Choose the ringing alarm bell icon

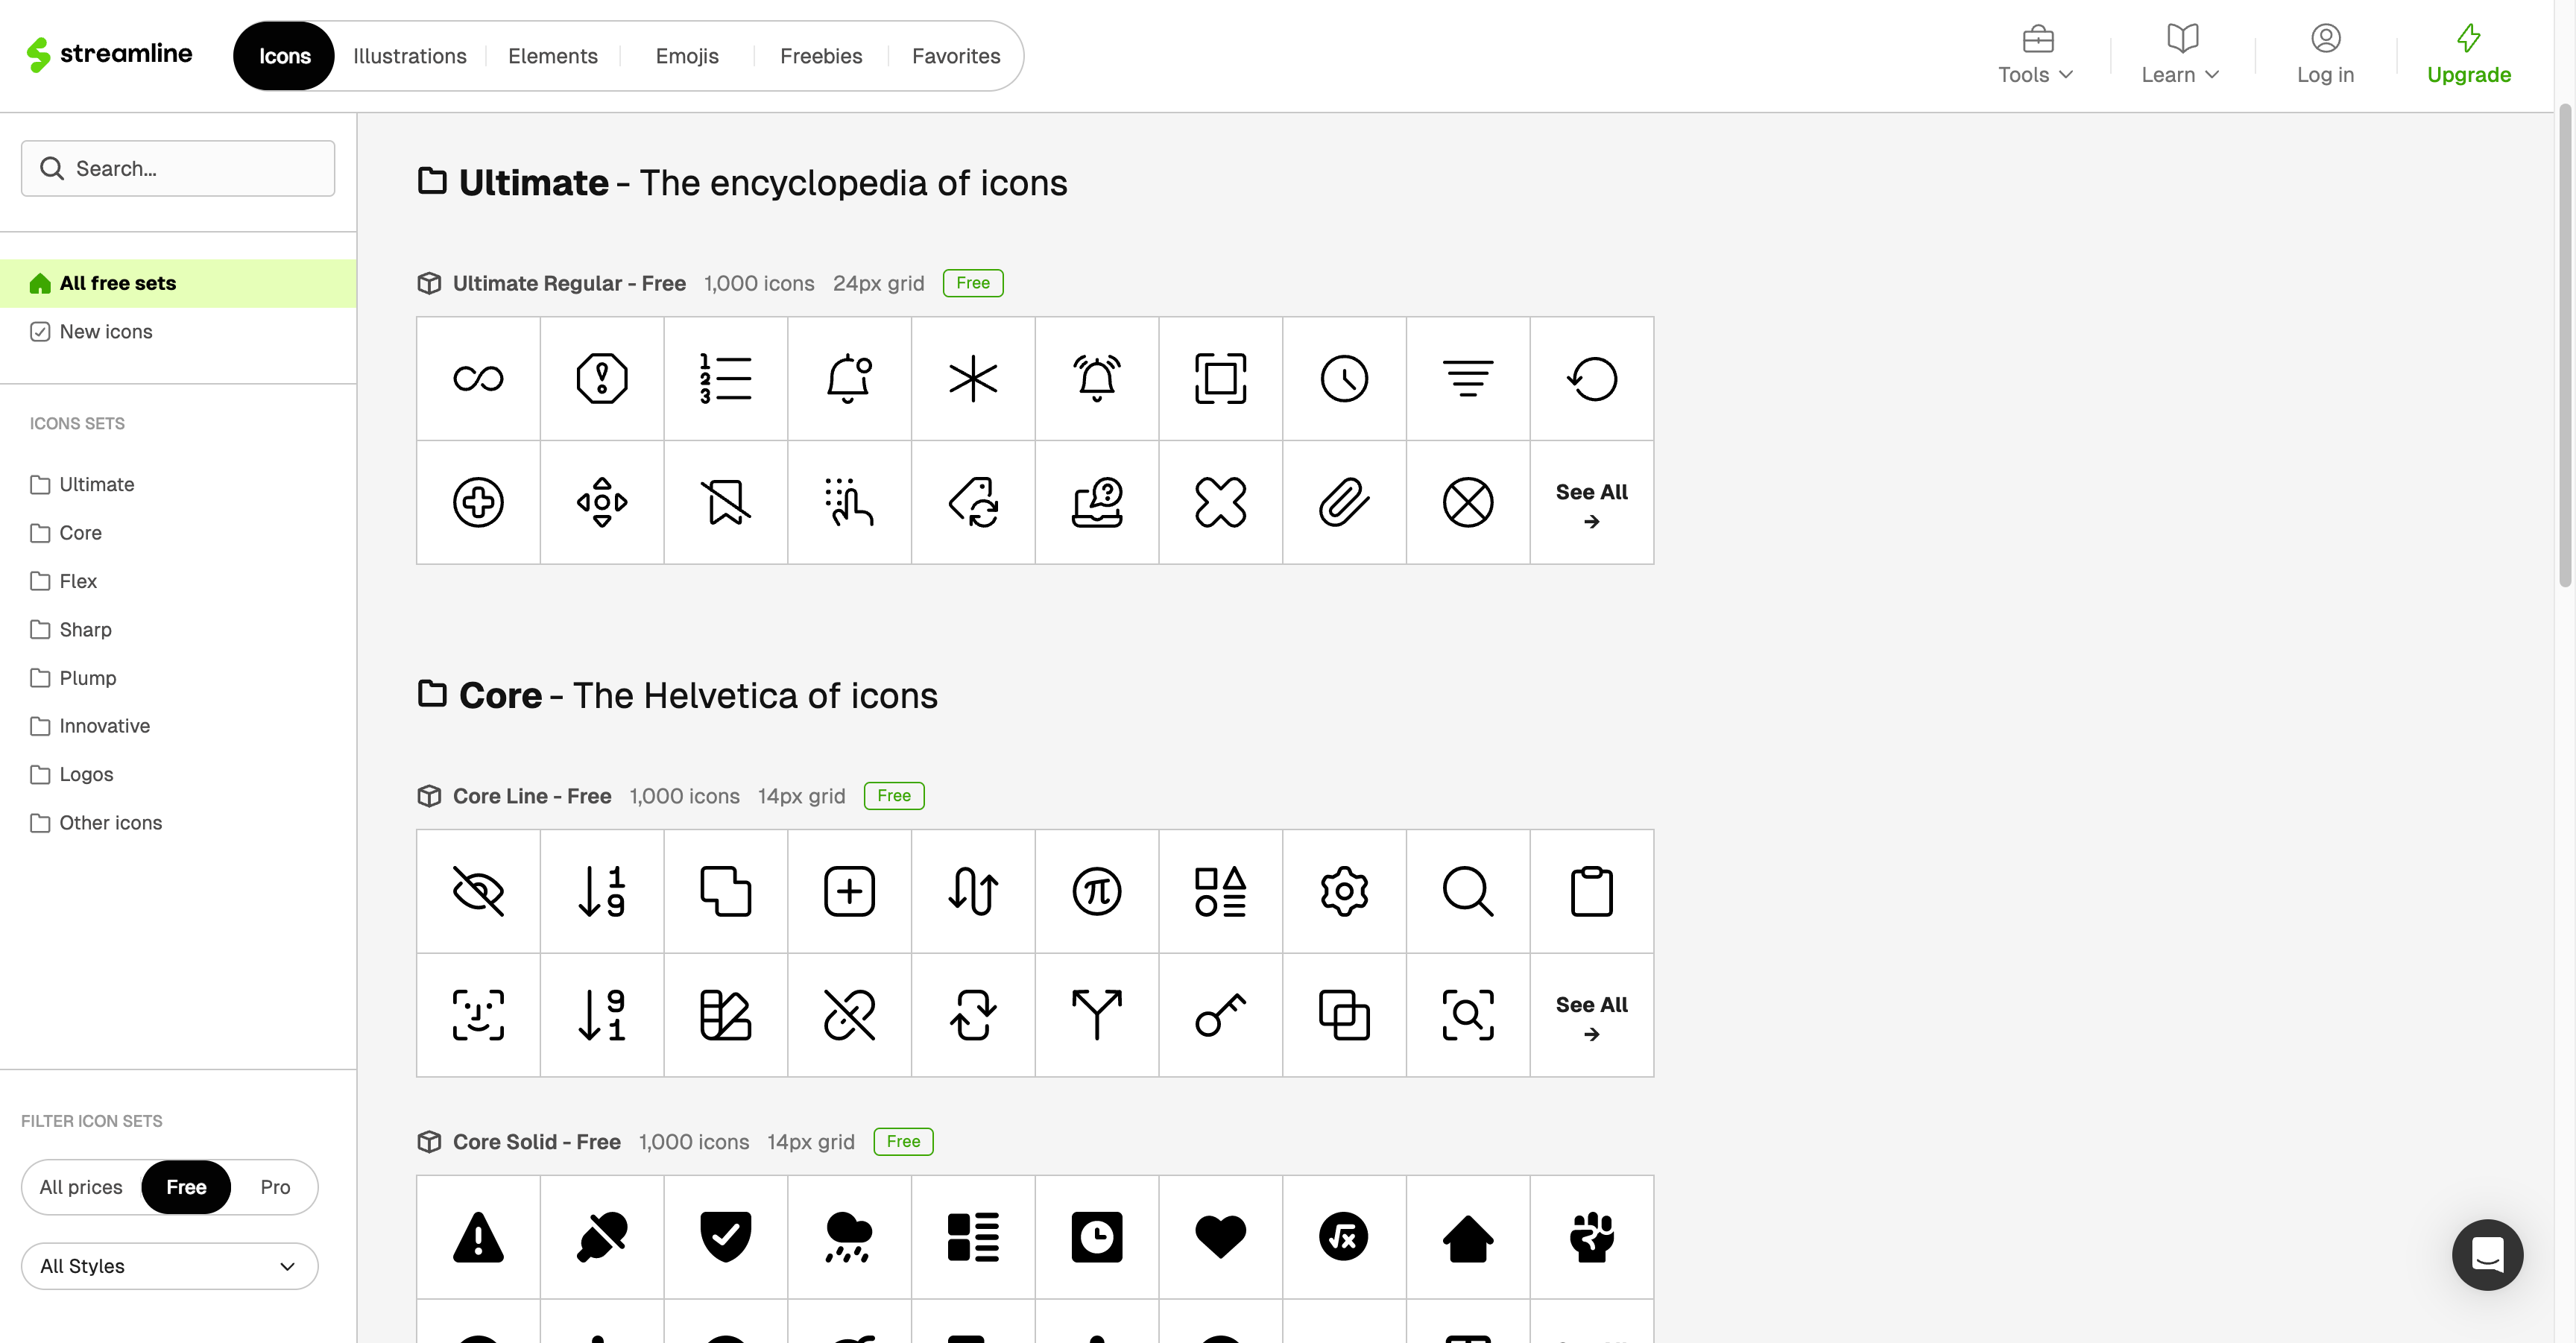tap(1097, 379)
